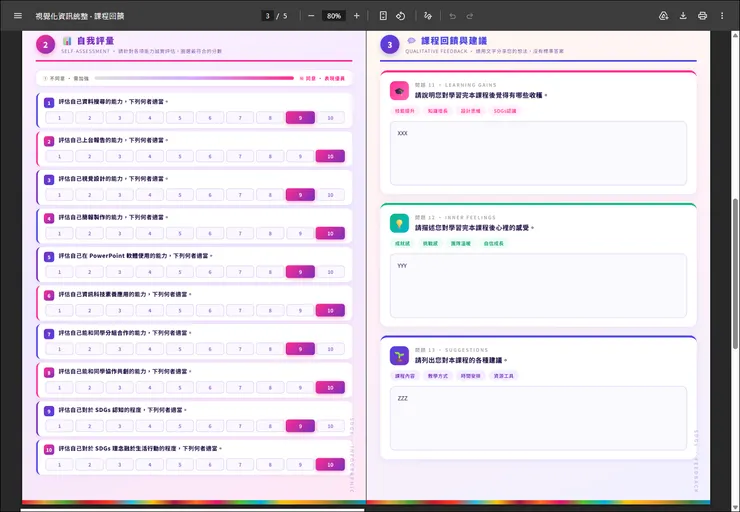
Task: Click the 設計思維 tag under question 11
Action: click(471, 111)
